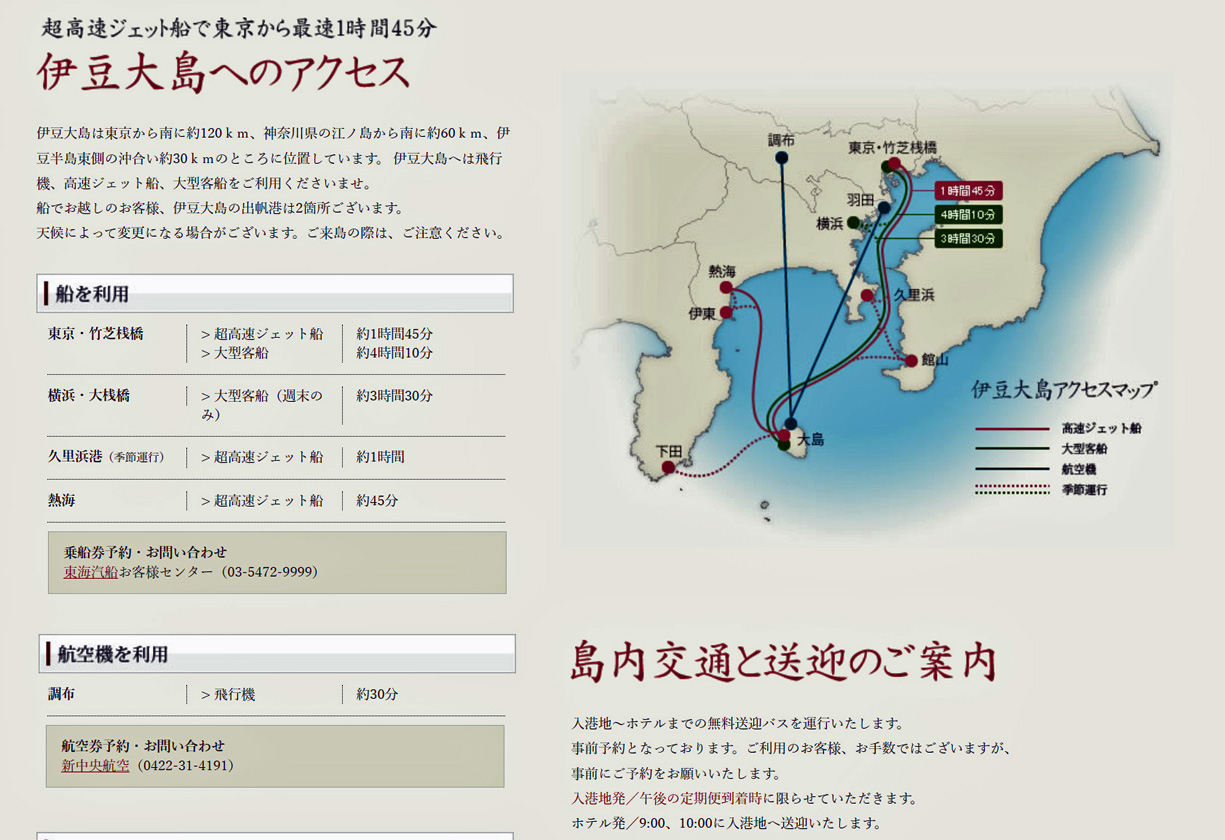Click the 調布 airport marker on map
This screenshot has height=840, width=1225.
coord(781,158)
